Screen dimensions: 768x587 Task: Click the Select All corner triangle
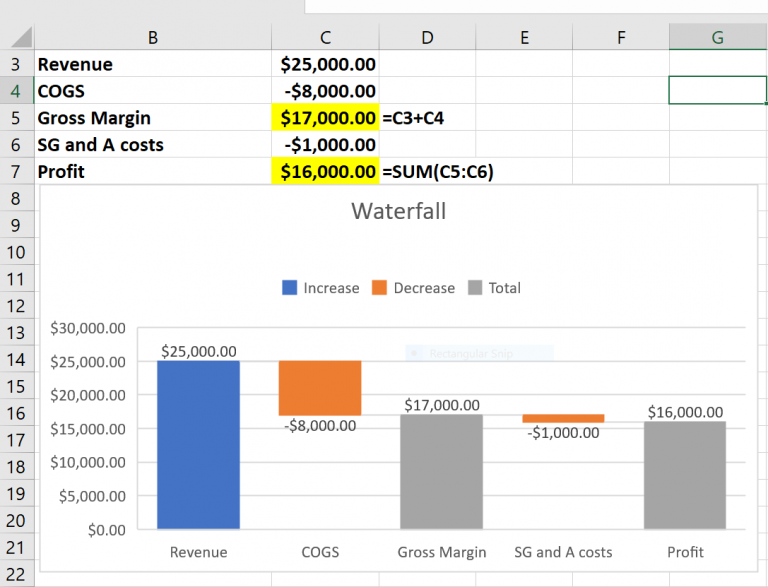[20, 37]
